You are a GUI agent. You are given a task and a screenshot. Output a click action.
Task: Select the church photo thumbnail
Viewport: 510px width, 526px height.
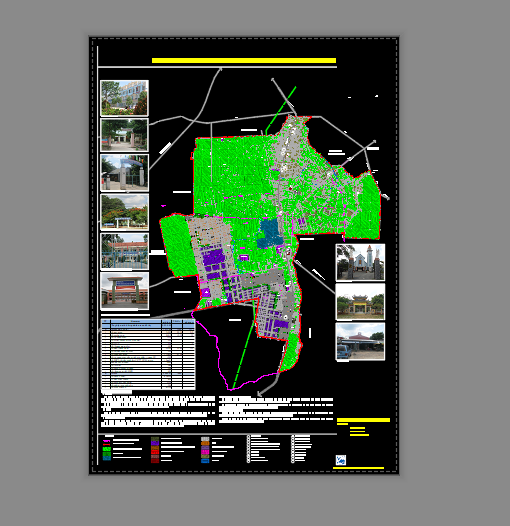[x=360, y=262]
